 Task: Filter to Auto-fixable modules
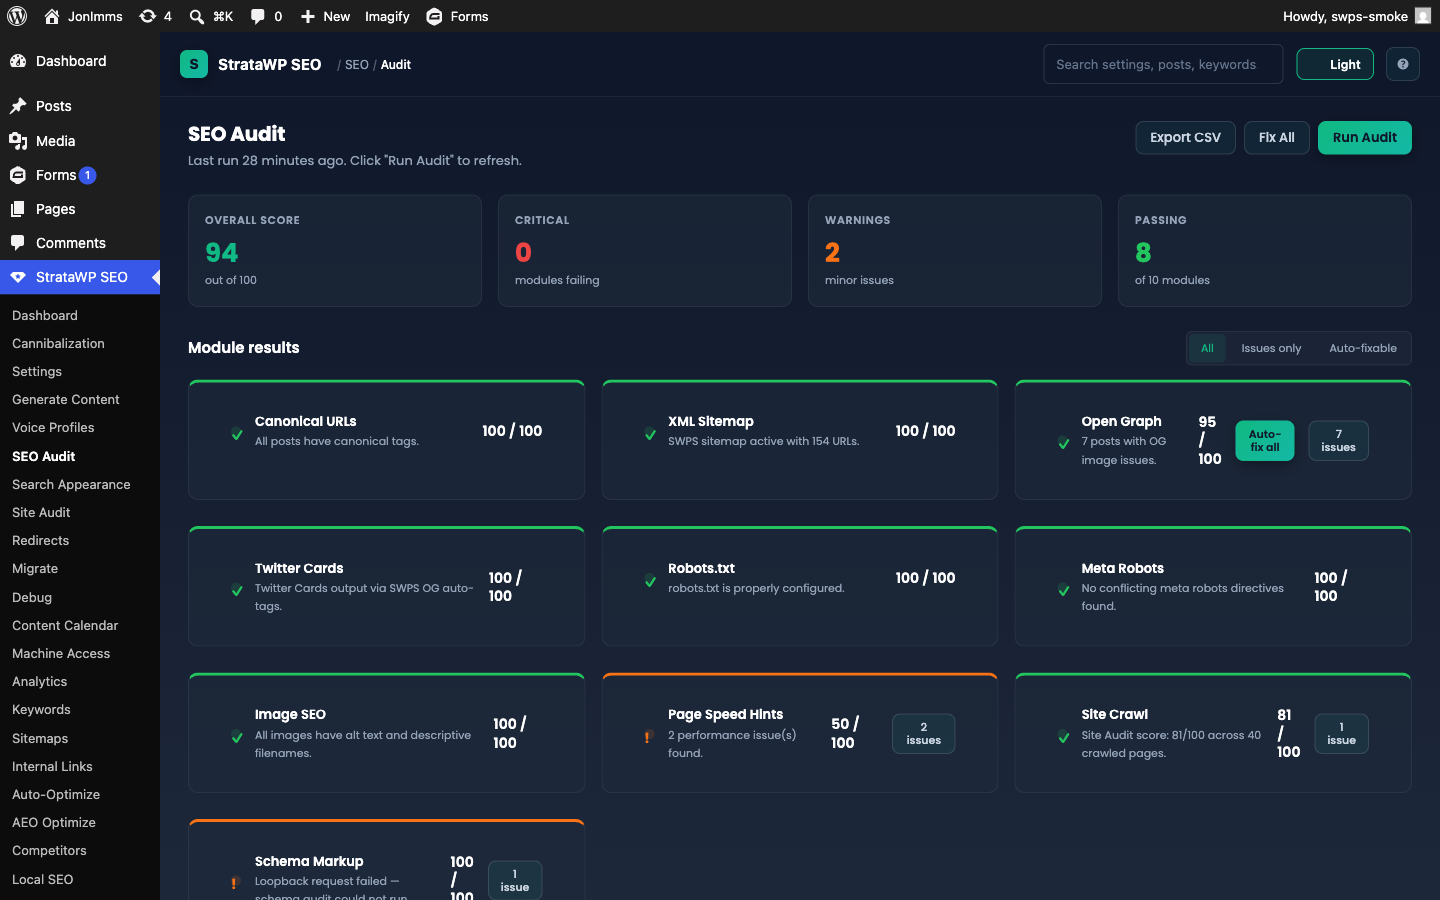tap(1363, 348)
